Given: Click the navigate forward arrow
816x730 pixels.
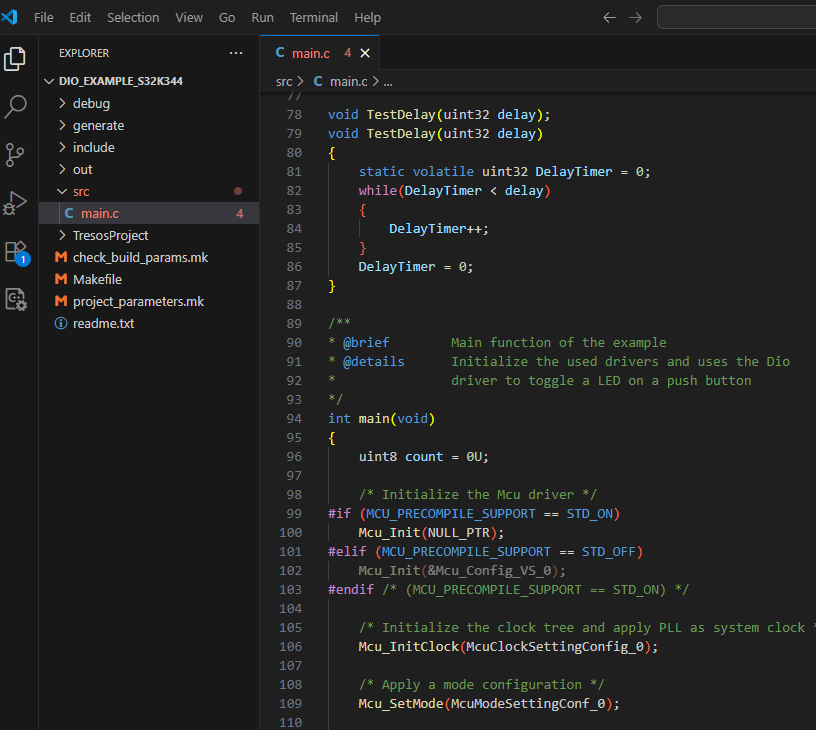Looking at the screenshot, I should (x=636, y=18).
